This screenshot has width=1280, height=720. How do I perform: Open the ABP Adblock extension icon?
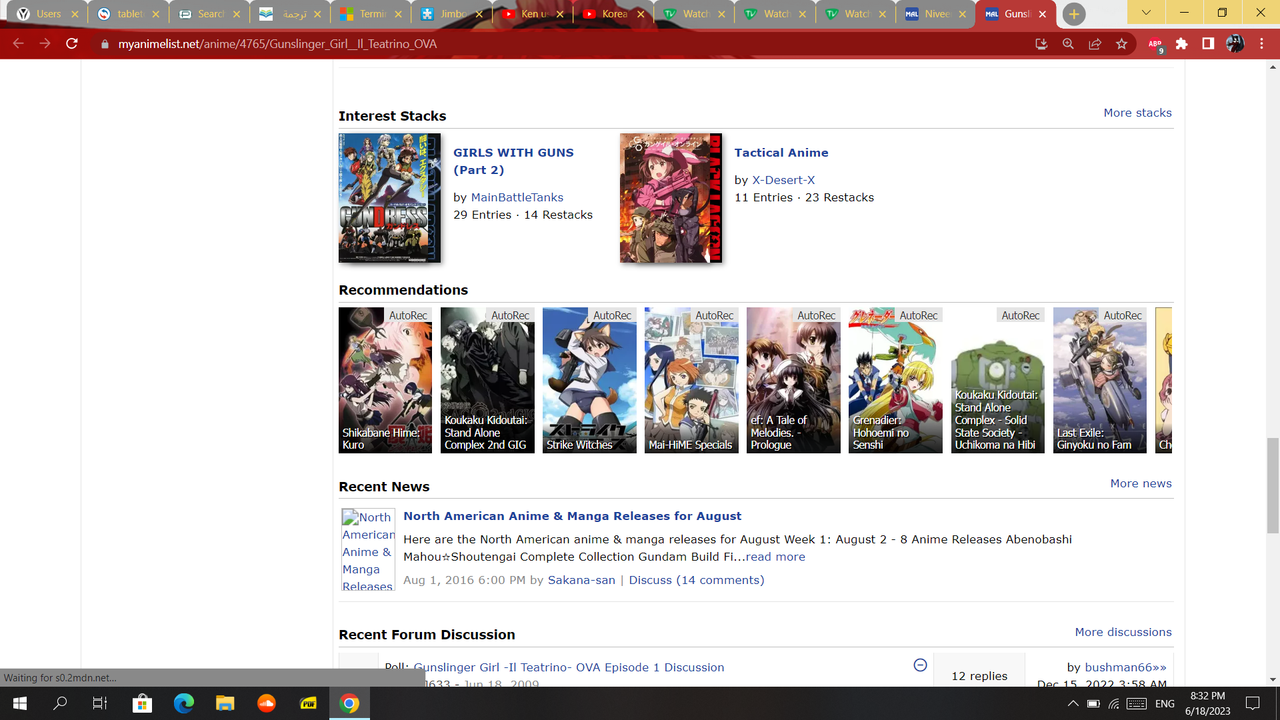(1155, 44)
